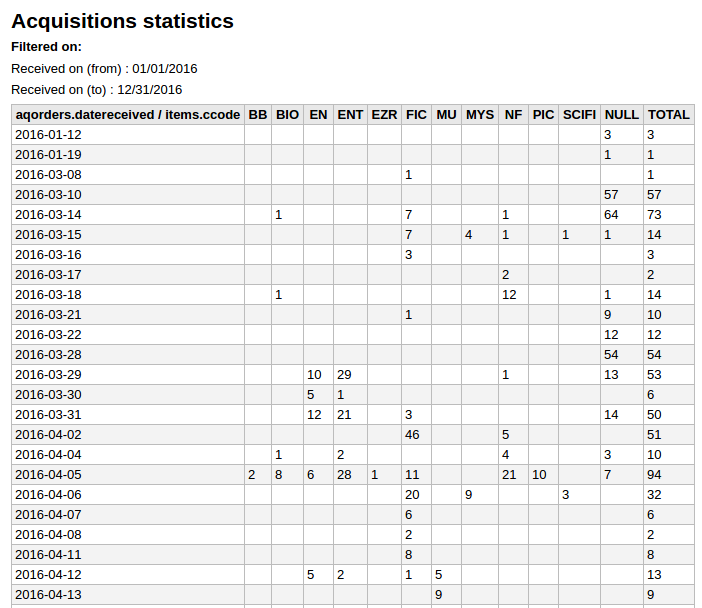Screen dimensions: 702x608
Task: Select the 2016-03-14 date row label
Action: tap(49, 215)
